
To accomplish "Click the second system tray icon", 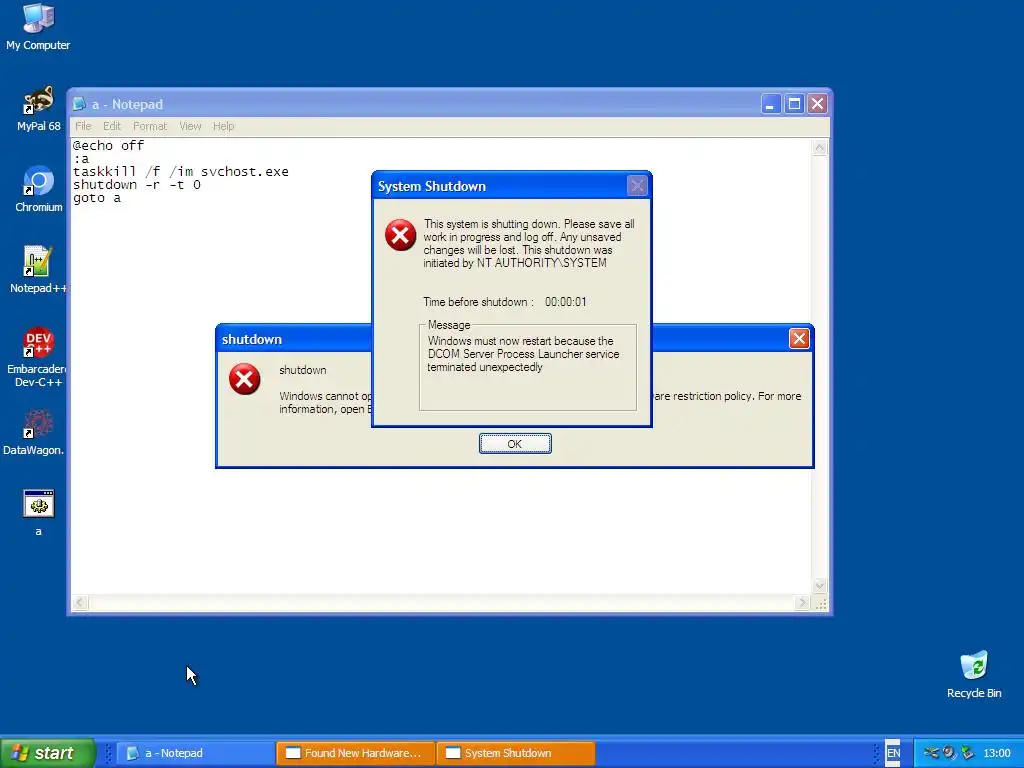I will pyautogui.click(x=949, y=753).
